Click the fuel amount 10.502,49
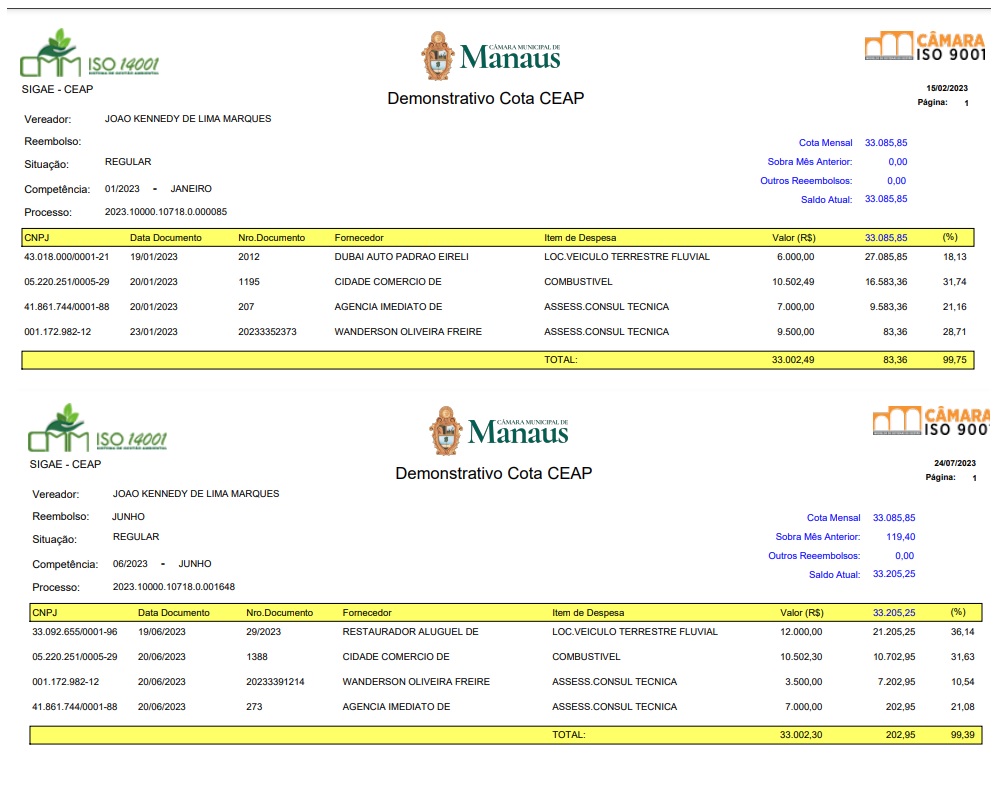Viewport: 998px width, 797px height. [x=793, y=282]
